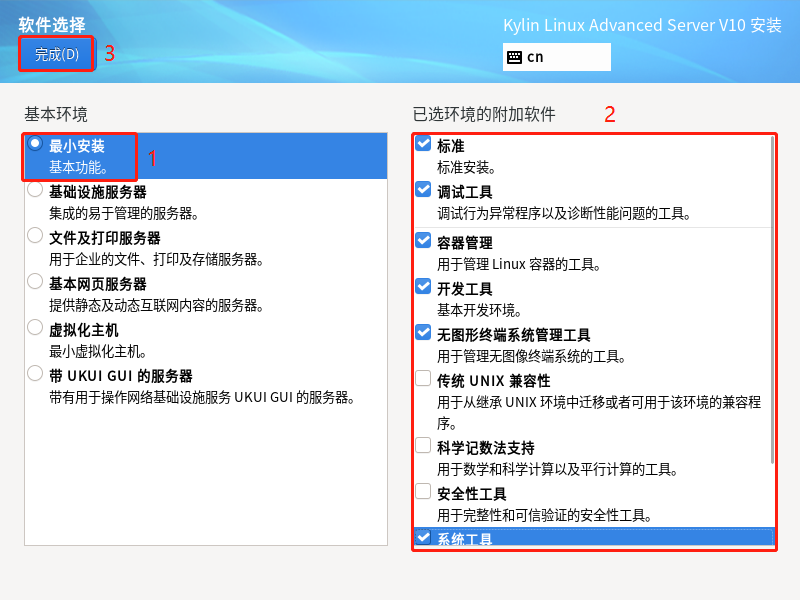This screenshot has height=600, width=800.
Task: Check the 科学记数法支持 checkbox
Action: (423, 445)
